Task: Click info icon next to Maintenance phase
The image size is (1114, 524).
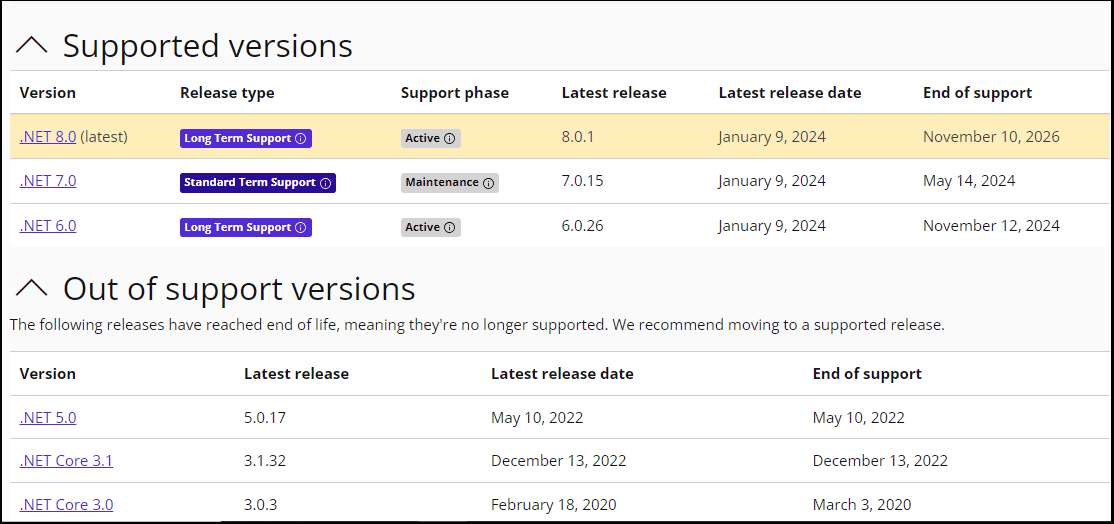Action: [488, 183]
